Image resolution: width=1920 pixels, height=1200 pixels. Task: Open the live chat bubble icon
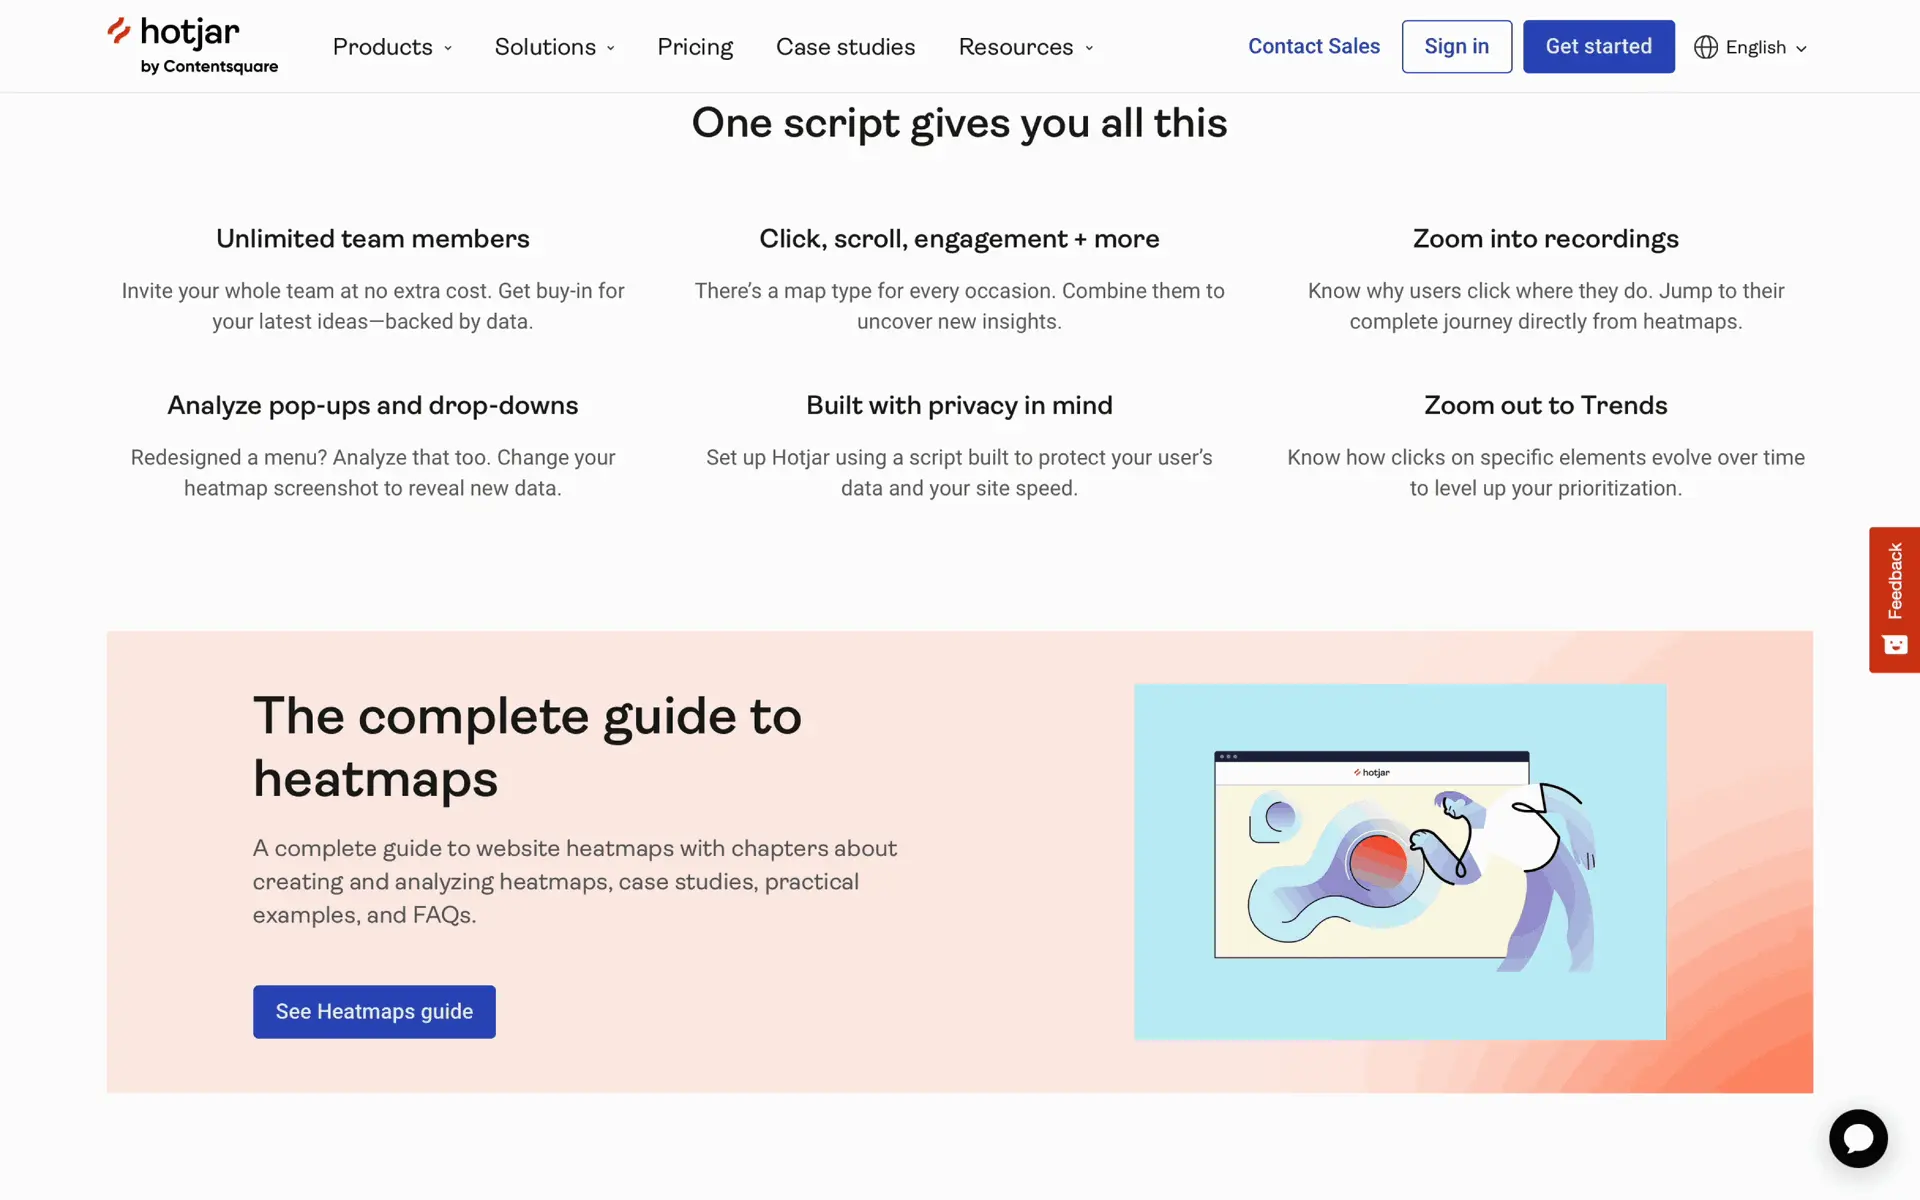point(1857,1138)
